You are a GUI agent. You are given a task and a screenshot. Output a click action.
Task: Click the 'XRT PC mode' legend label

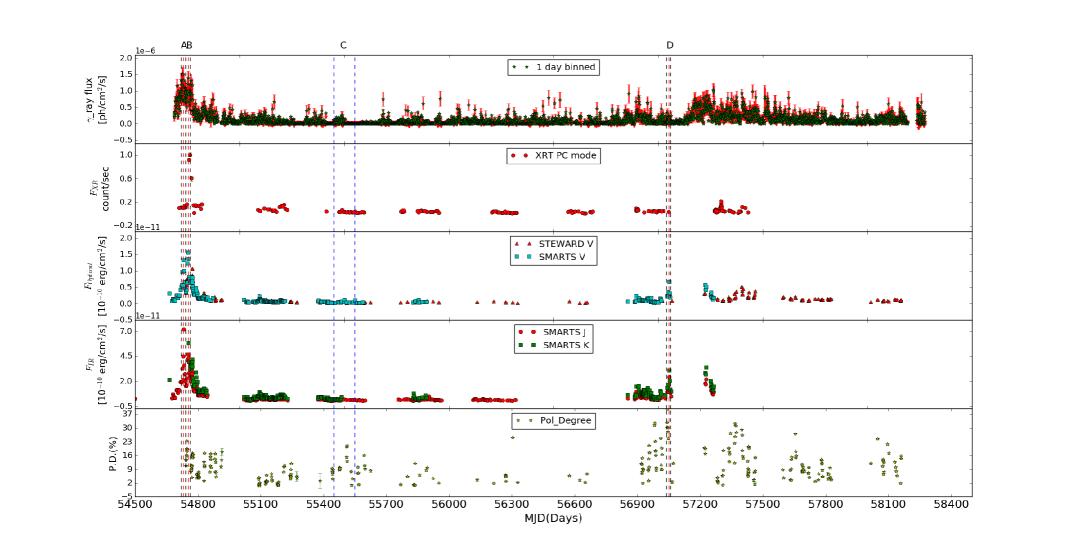coord(567,156)
